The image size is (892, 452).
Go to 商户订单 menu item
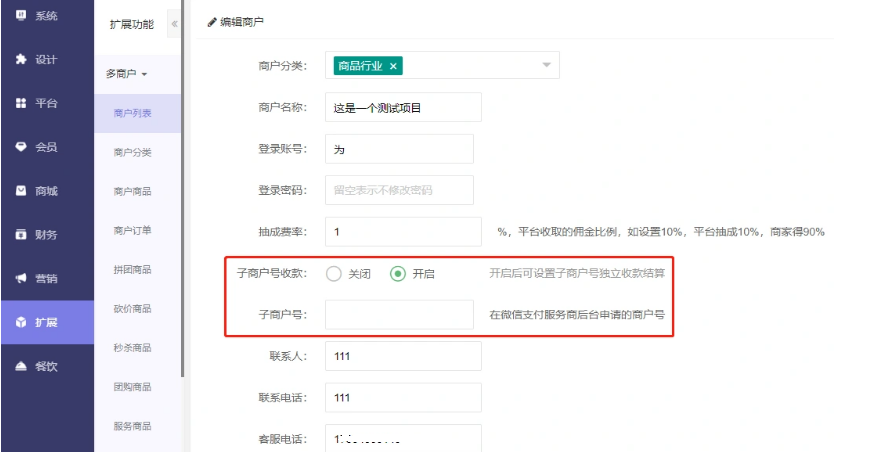coord(133,231)
